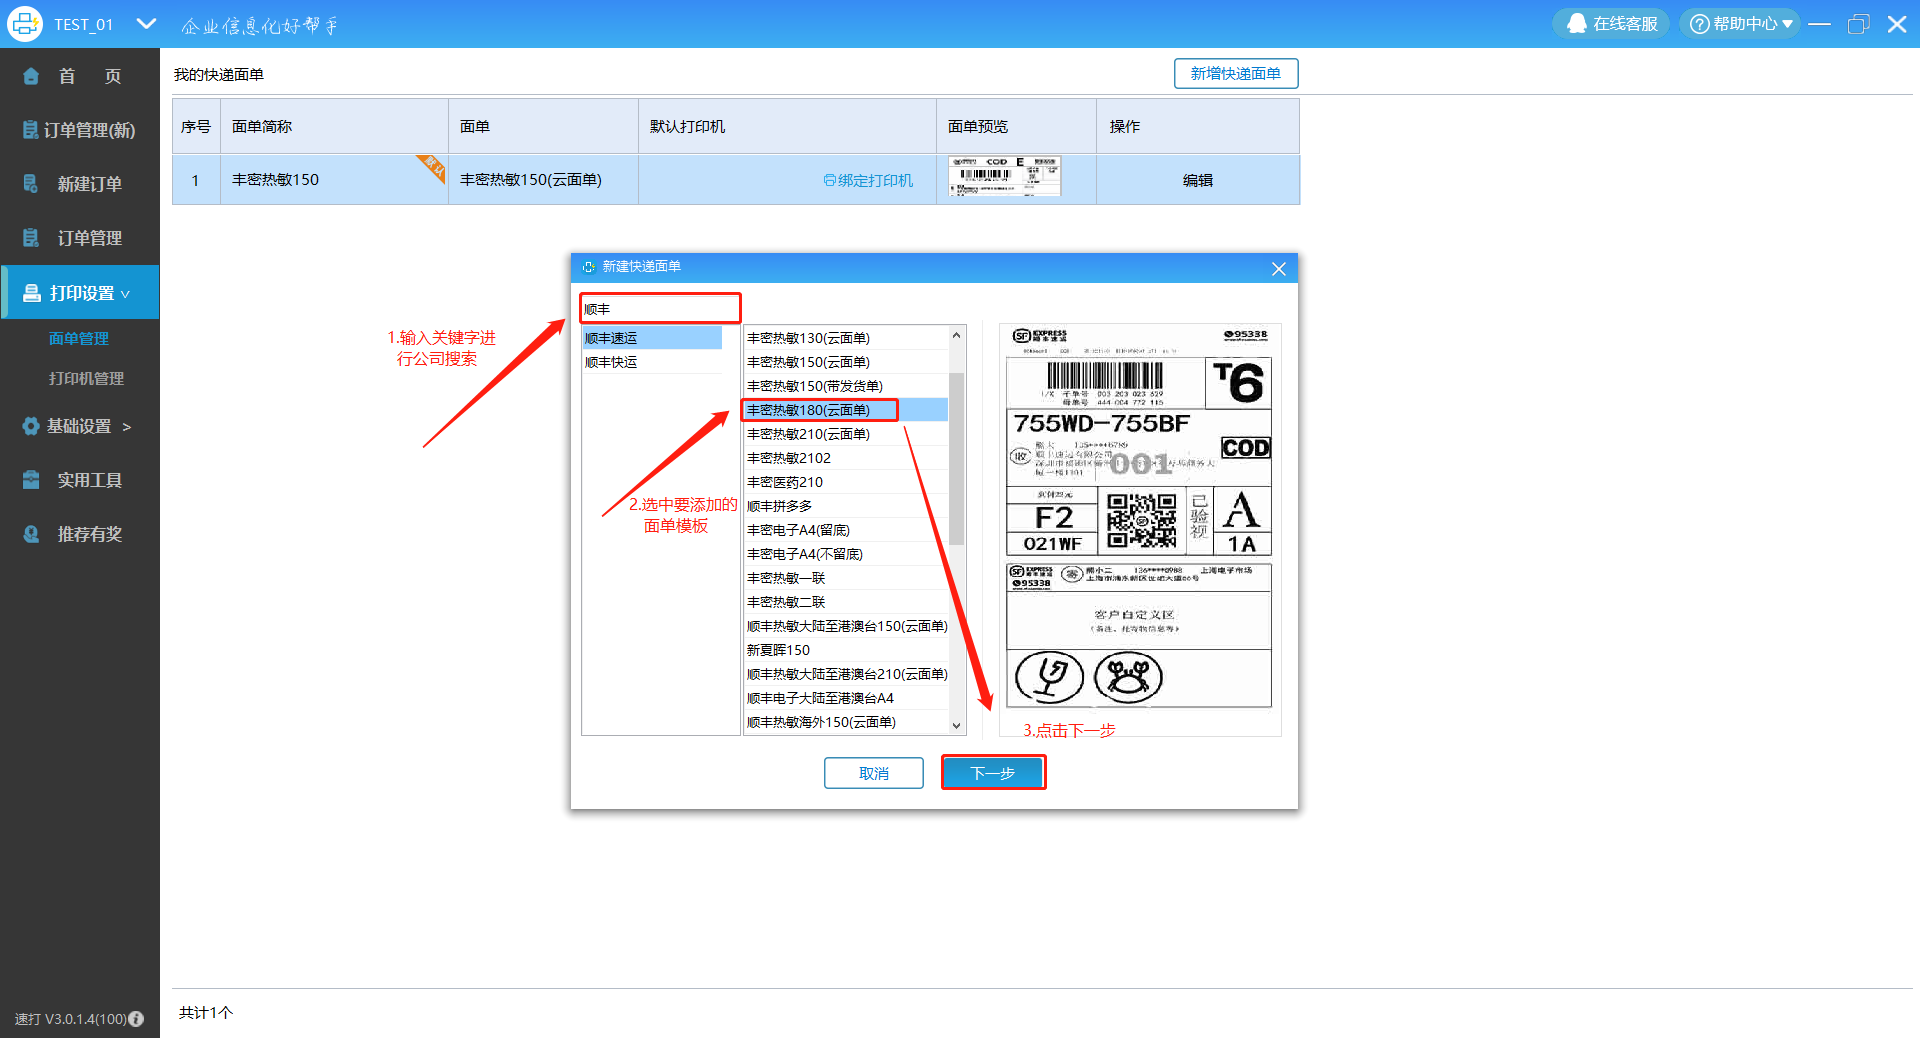1920x1038 pixels.
Task: Click the 实用工具 toolbox icon
Action: [x=31, y=480]
